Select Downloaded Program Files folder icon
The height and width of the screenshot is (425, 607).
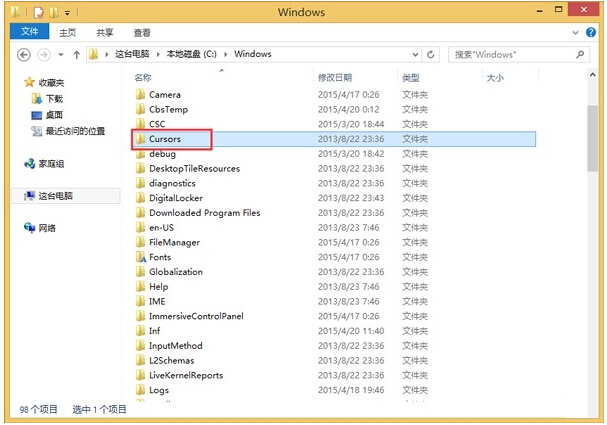(x=141, y=212)
